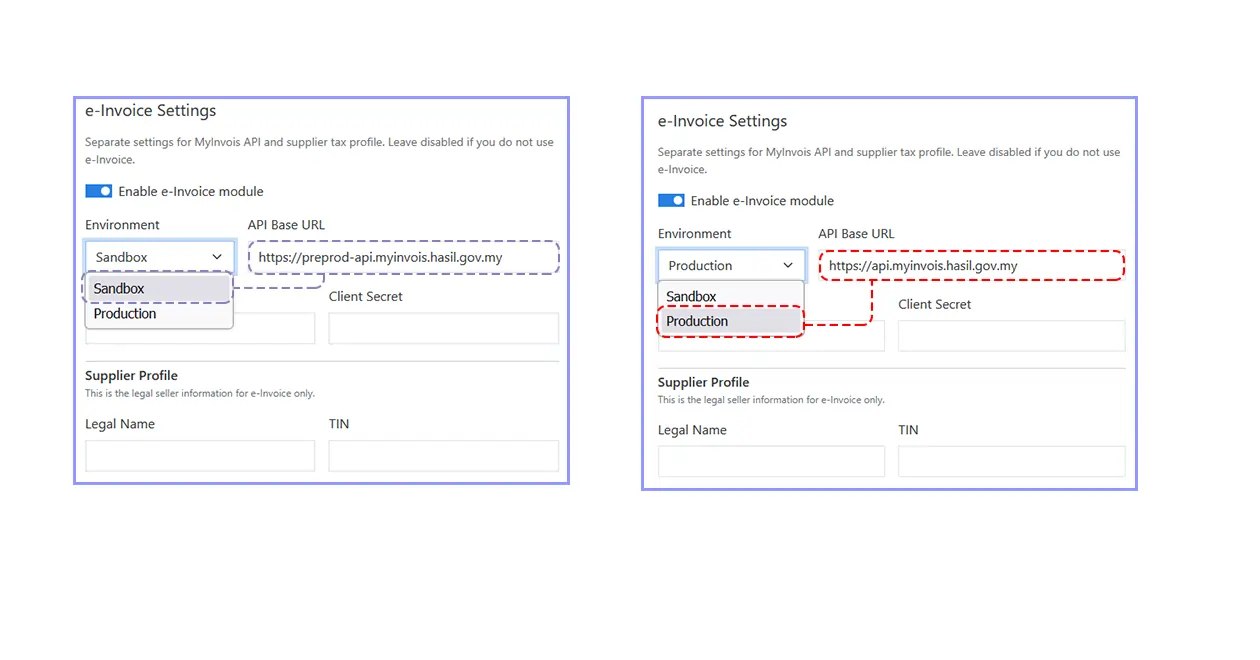Click chevron arrow on the Sandbox environment select

(217, 257)
